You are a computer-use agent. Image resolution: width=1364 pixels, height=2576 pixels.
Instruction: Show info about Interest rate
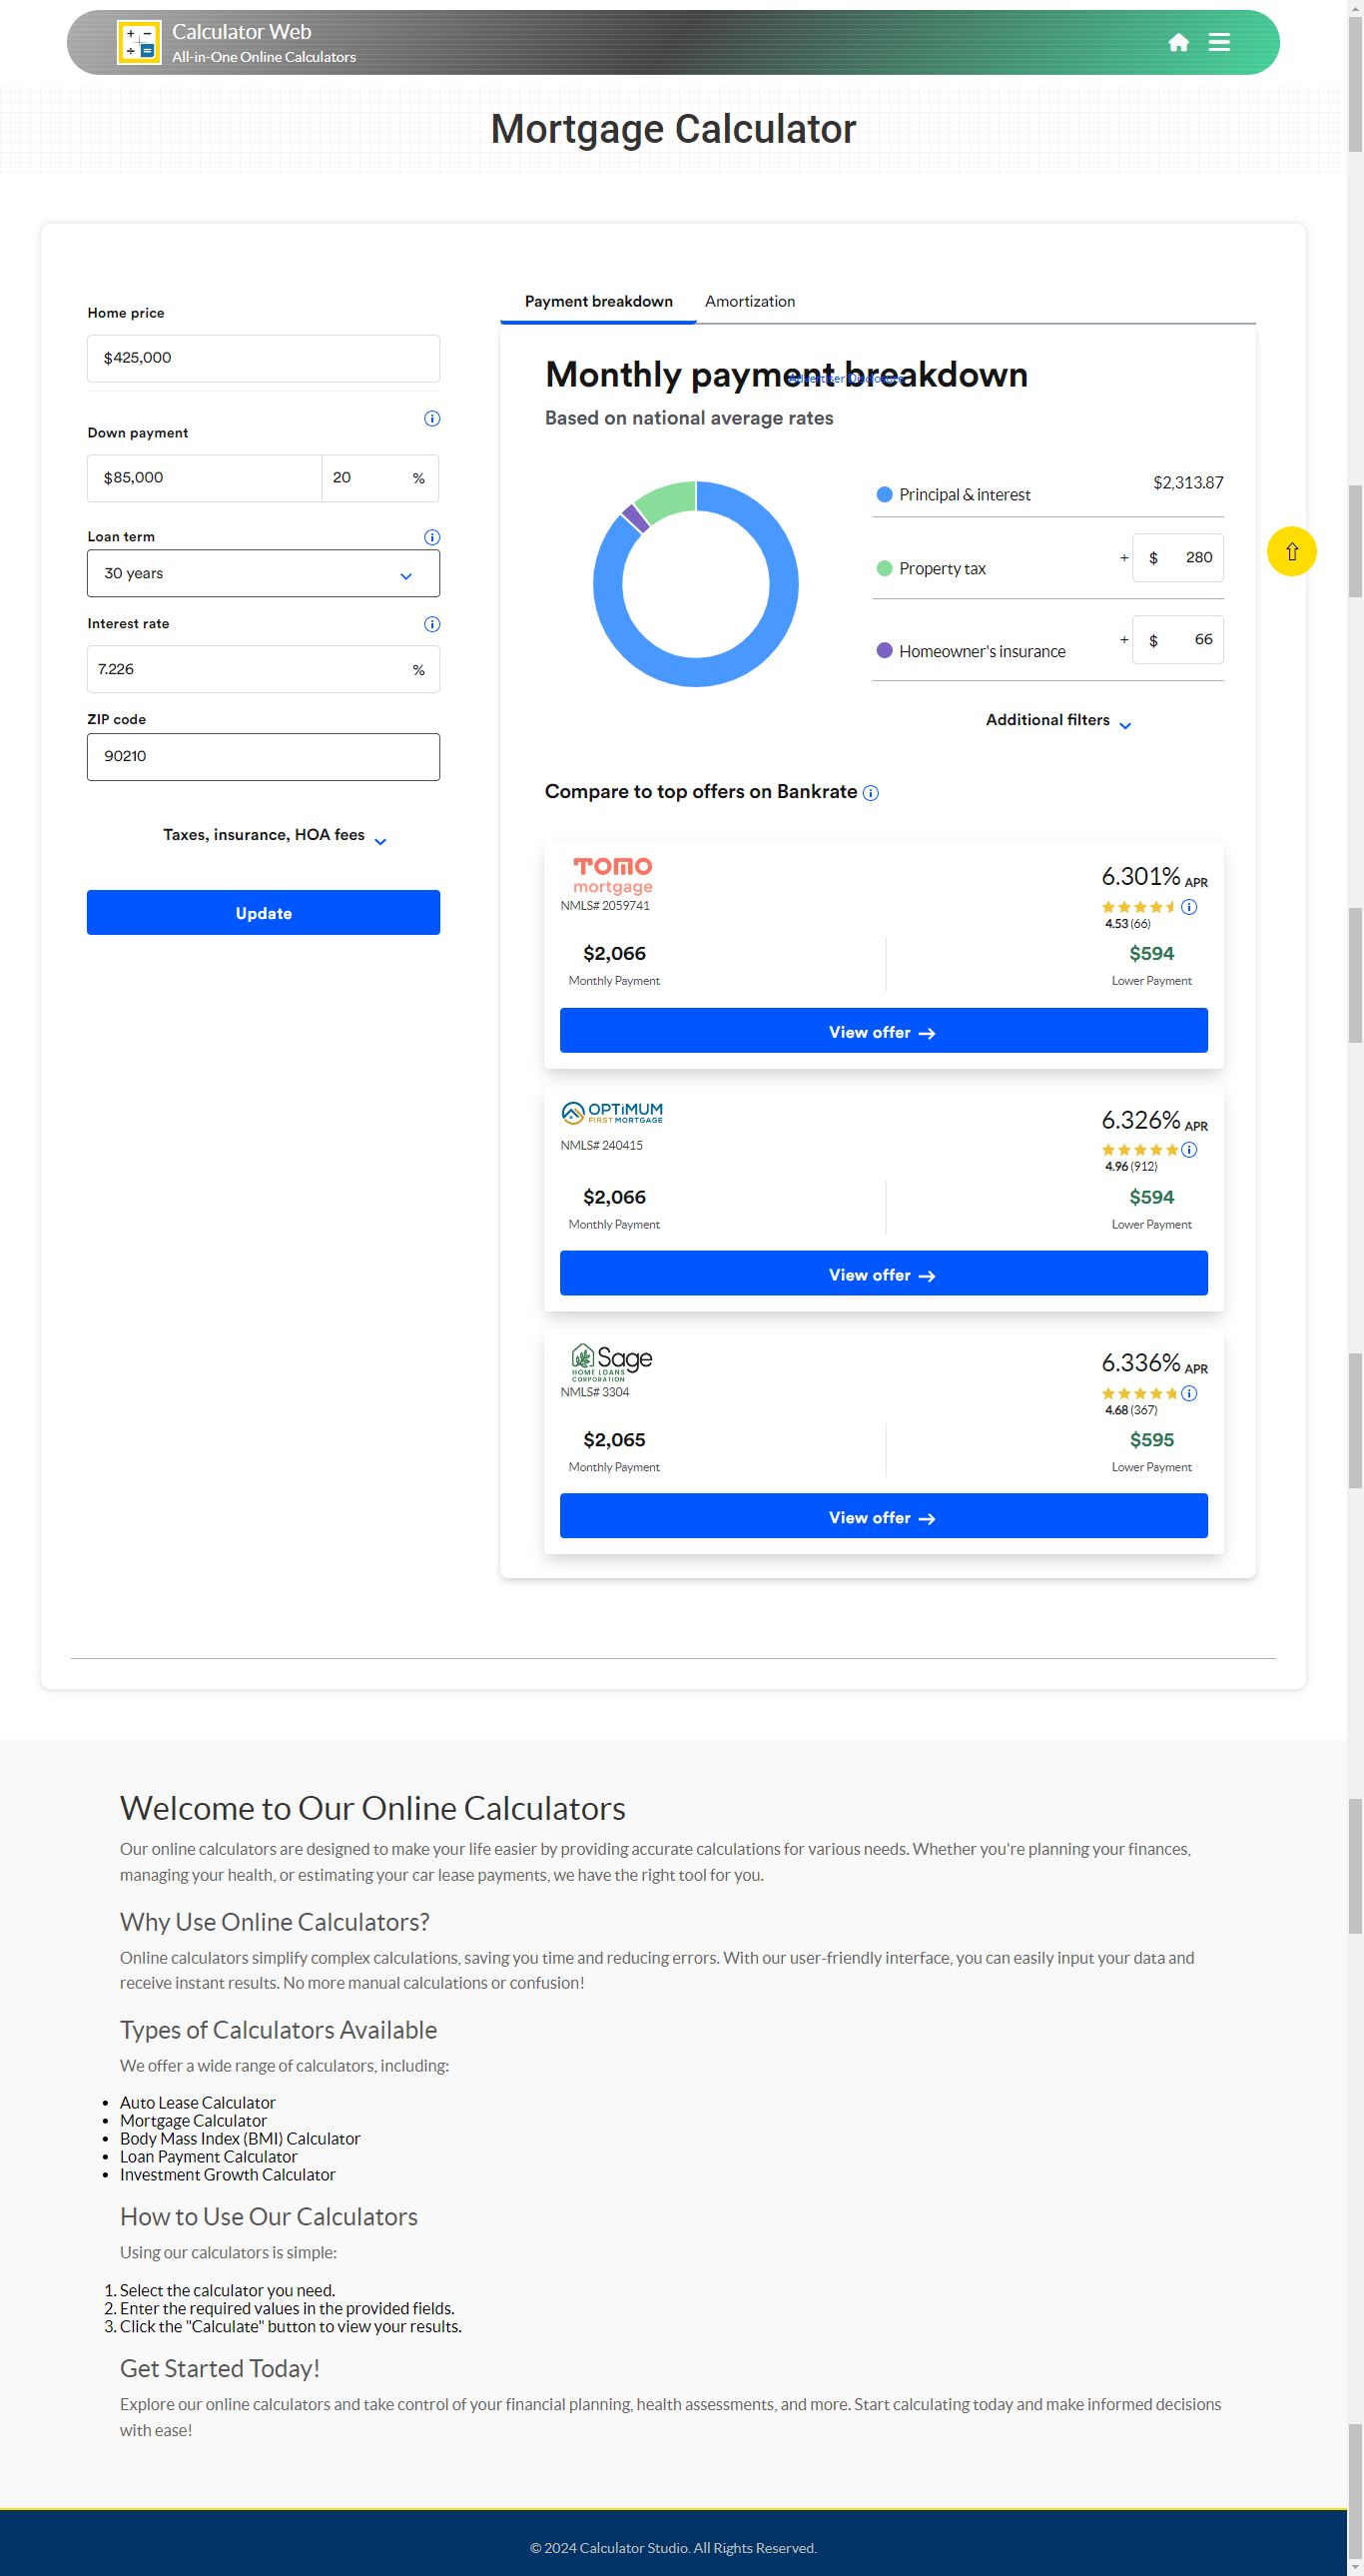pyautogui.click(x=432, y=624)
